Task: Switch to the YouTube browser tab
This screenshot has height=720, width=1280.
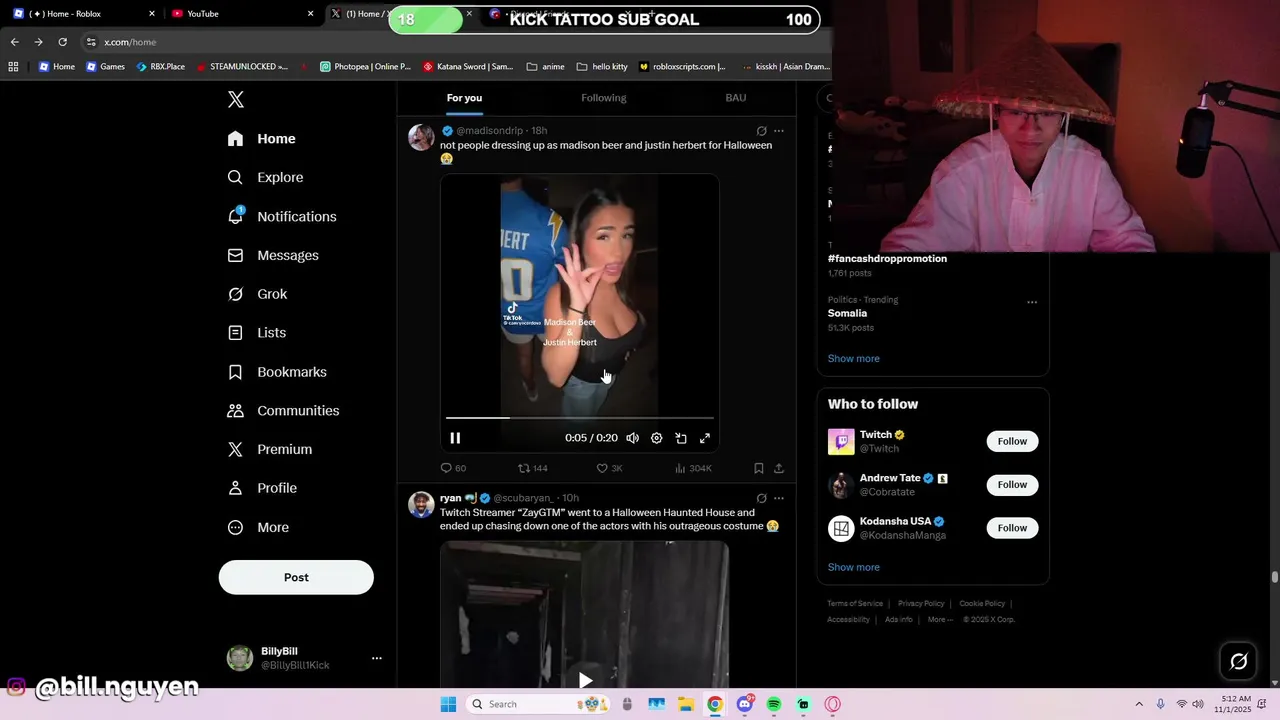Action: click(240, 14)
